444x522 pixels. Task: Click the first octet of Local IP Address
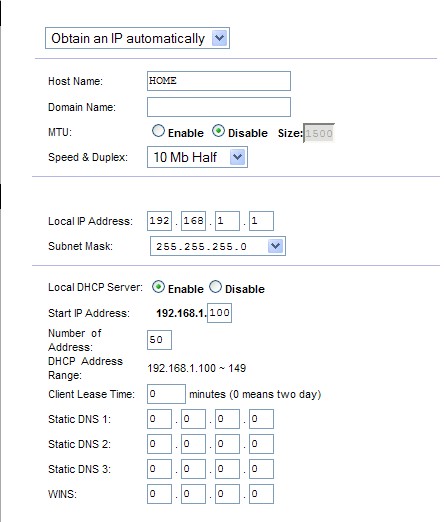tap(159, 221)
